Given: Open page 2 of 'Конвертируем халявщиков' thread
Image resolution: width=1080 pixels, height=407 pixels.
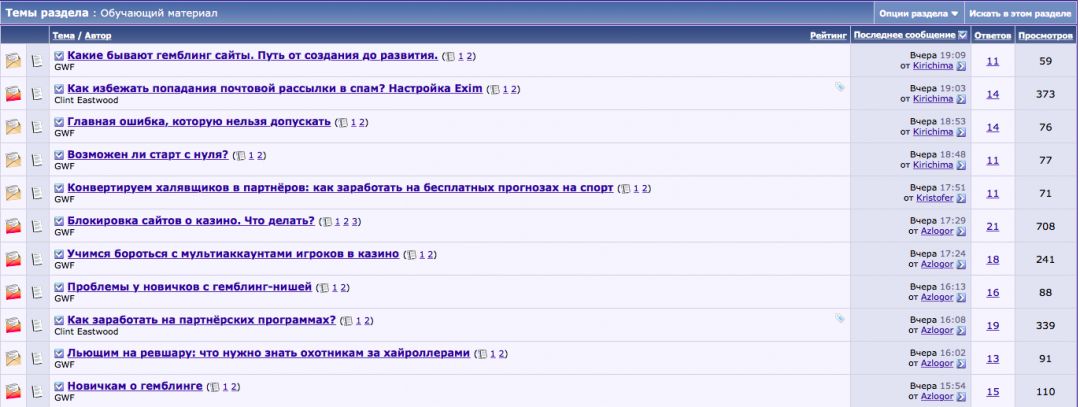Looking at the screenshot, I should pos(643,189).
